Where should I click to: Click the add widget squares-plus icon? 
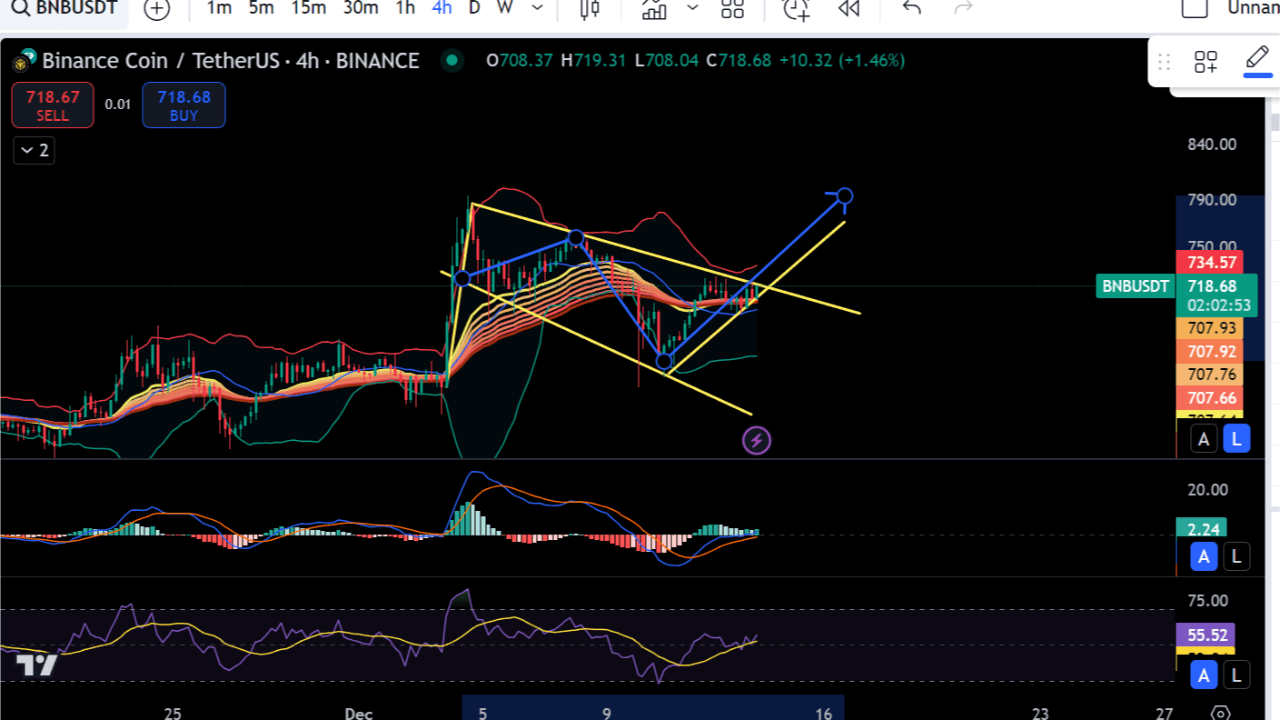click(x=1206, y=62)
